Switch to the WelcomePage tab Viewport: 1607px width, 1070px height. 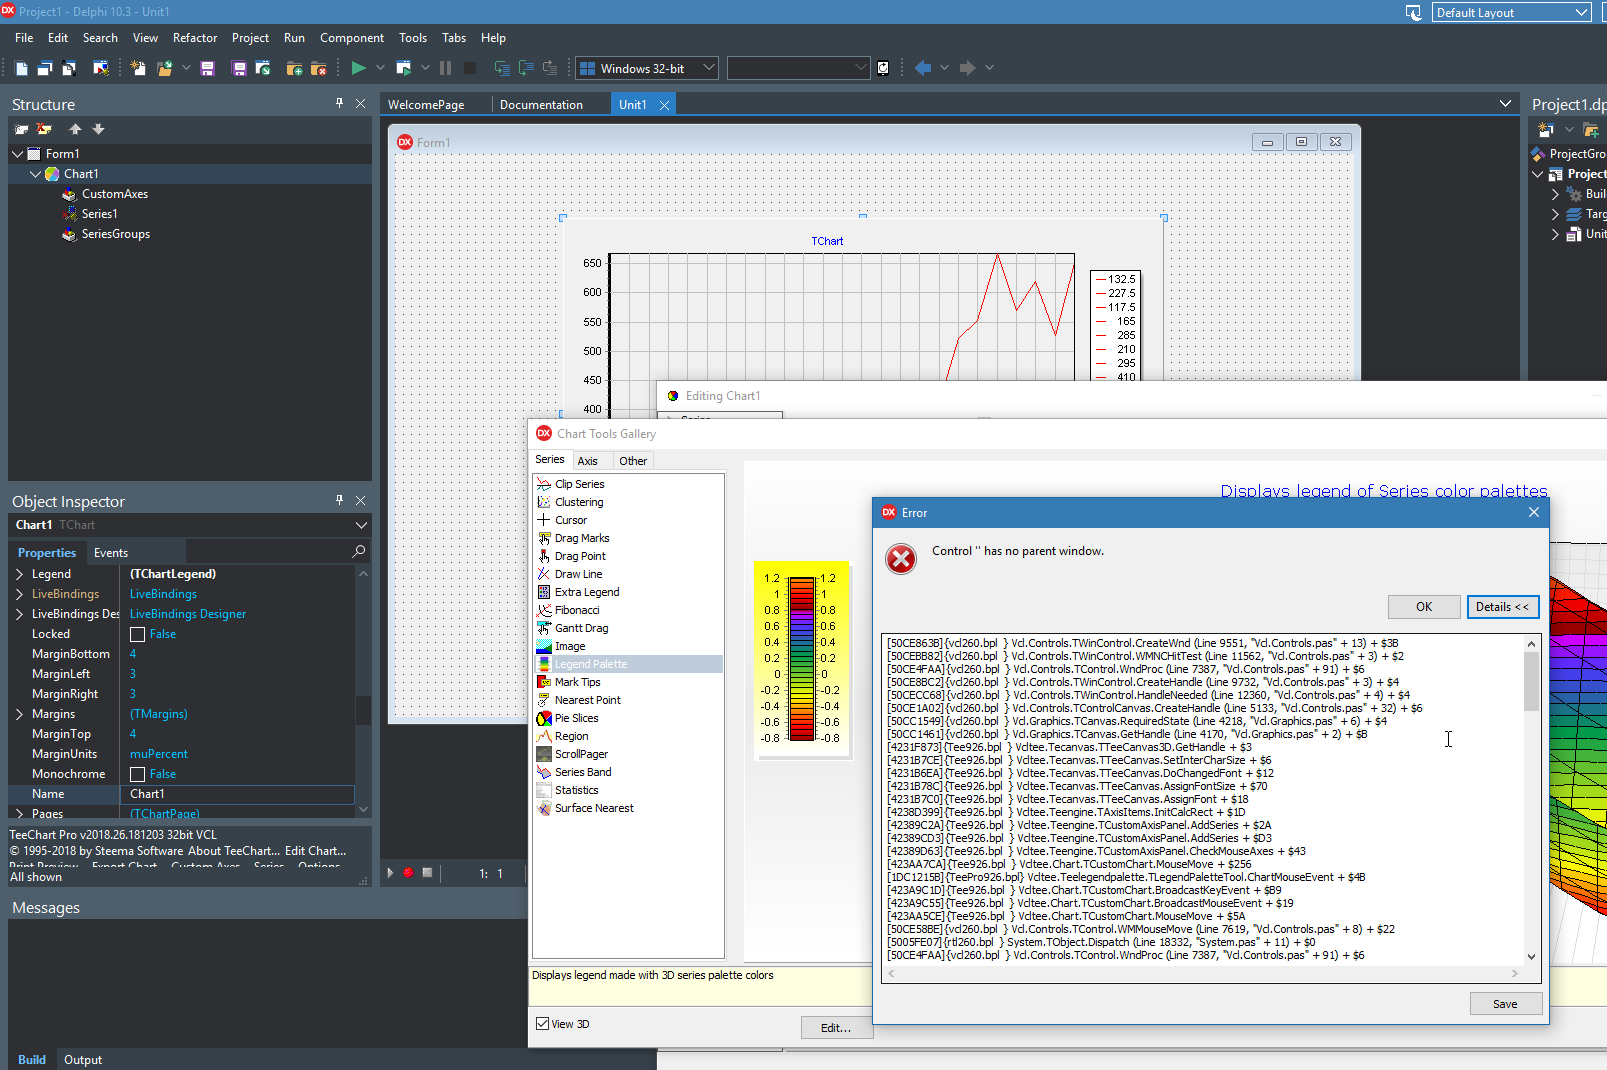(x=426, y=104)
